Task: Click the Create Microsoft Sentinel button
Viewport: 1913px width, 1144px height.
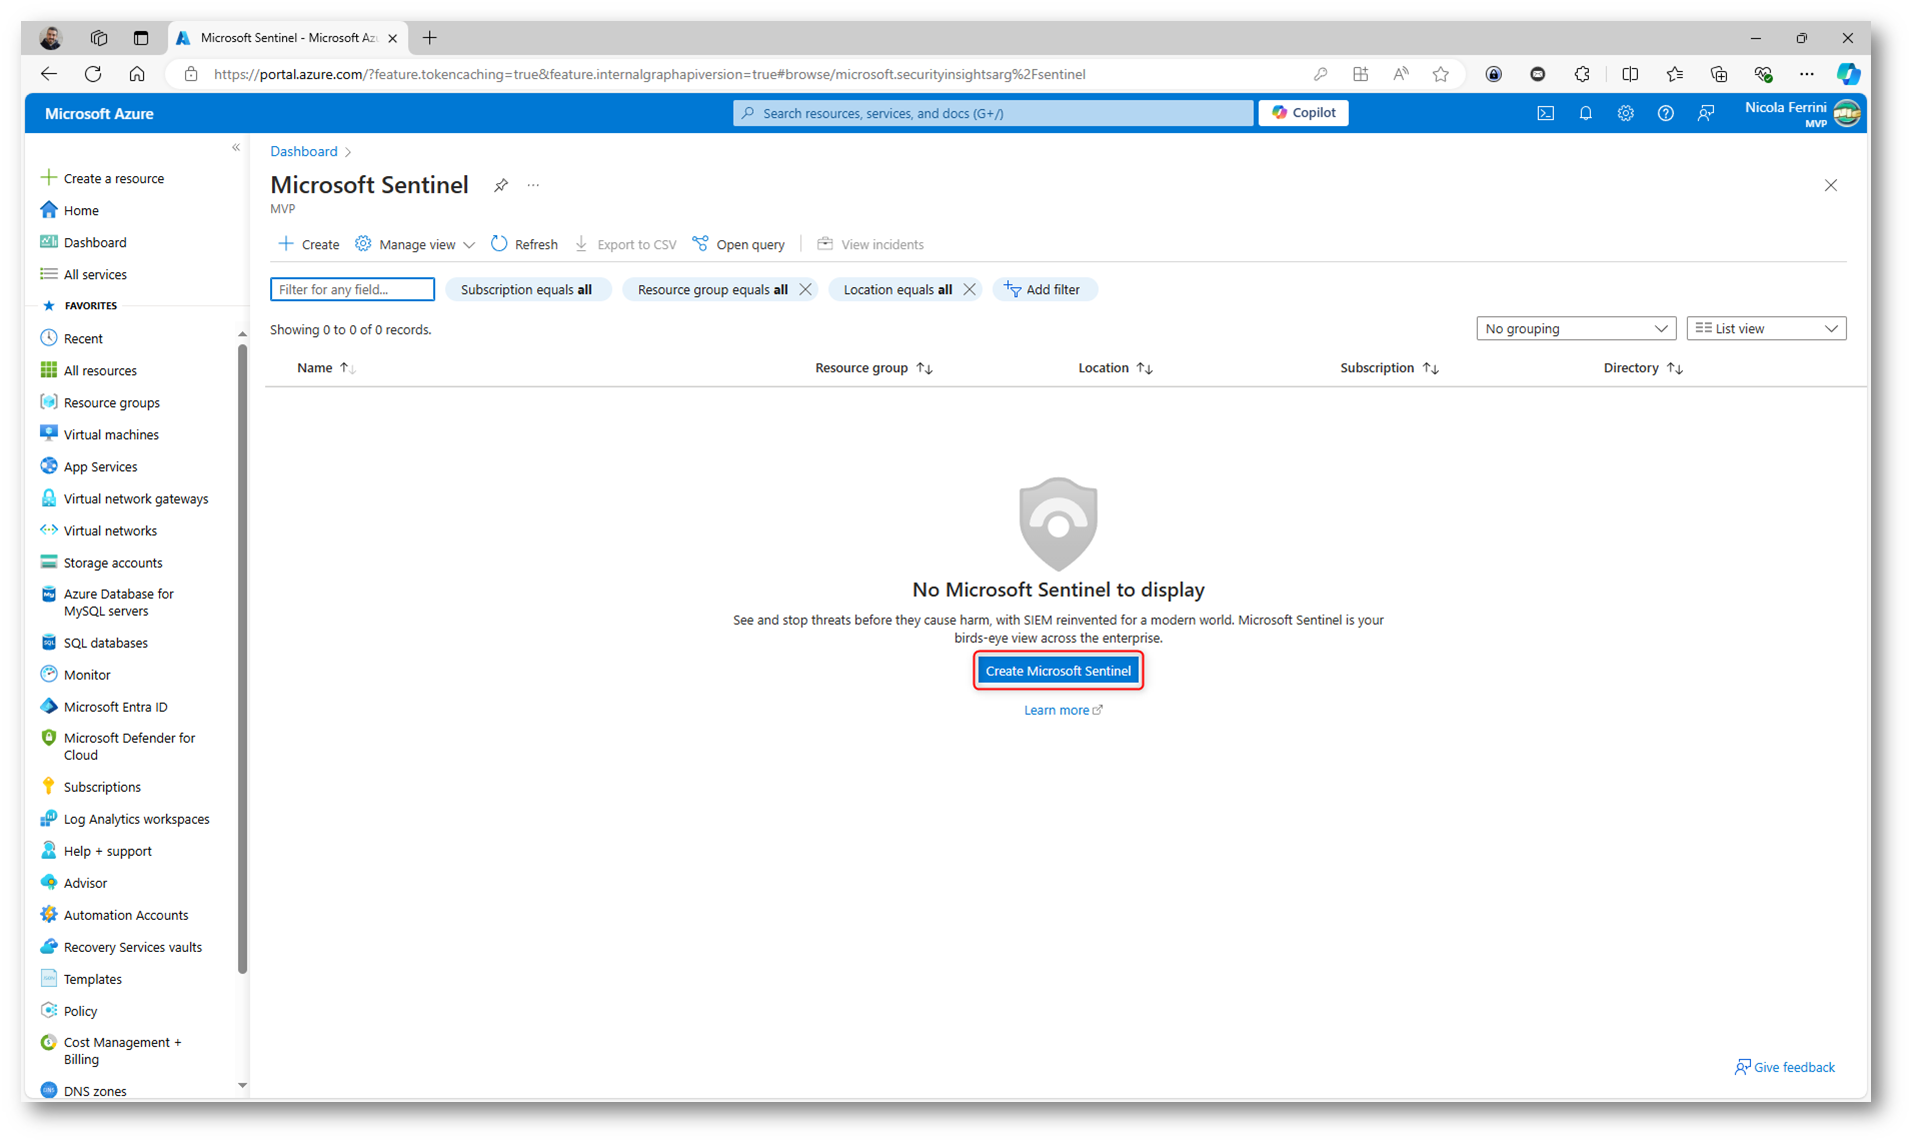Action: tap(1058, 671)
